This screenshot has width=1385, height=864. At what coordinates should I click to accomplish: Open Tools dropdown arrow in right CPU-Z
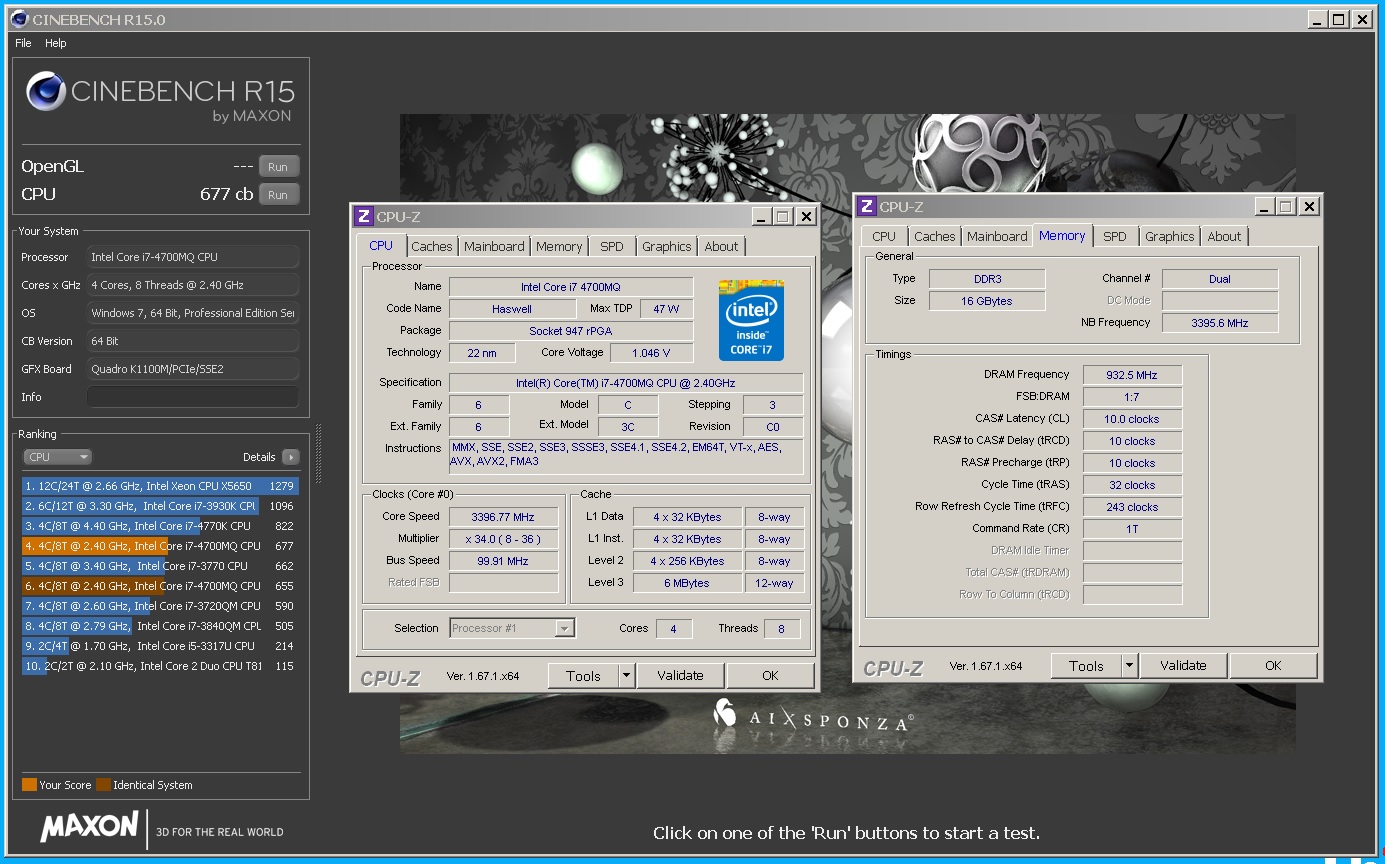[1130, 666]
